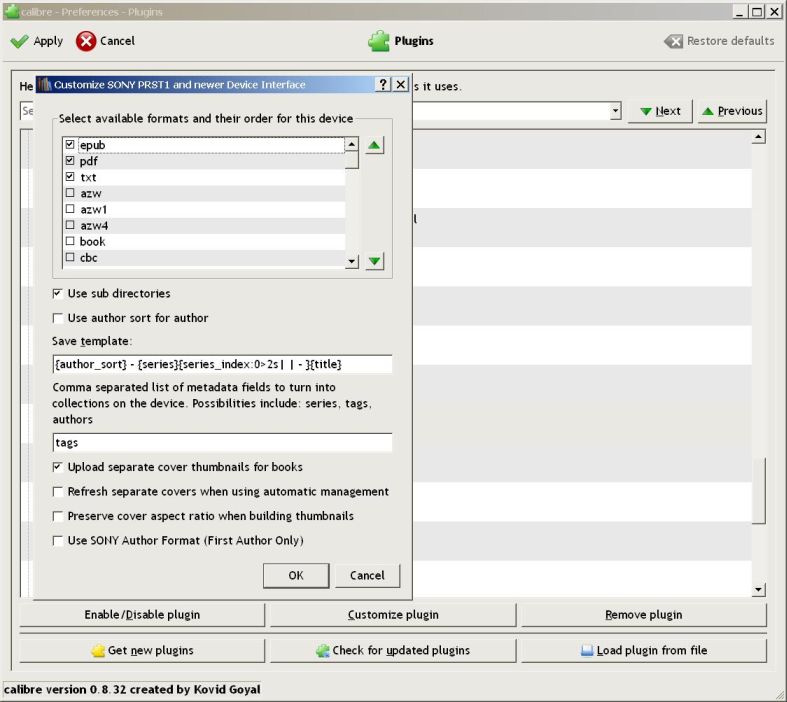Screen dimensions: 787x702
Task: Click Customize plugin button
Action: coord(393,615)
